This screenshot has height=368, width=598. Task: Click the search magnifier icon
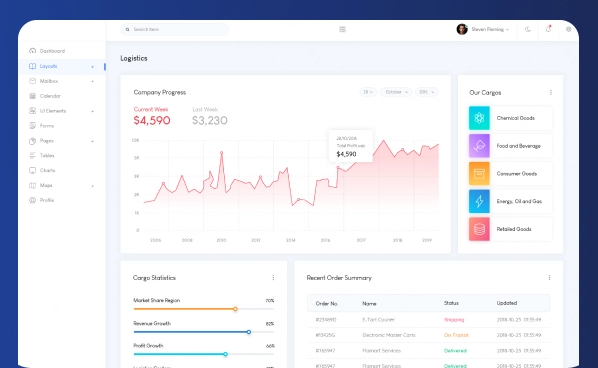click(128, 29)
